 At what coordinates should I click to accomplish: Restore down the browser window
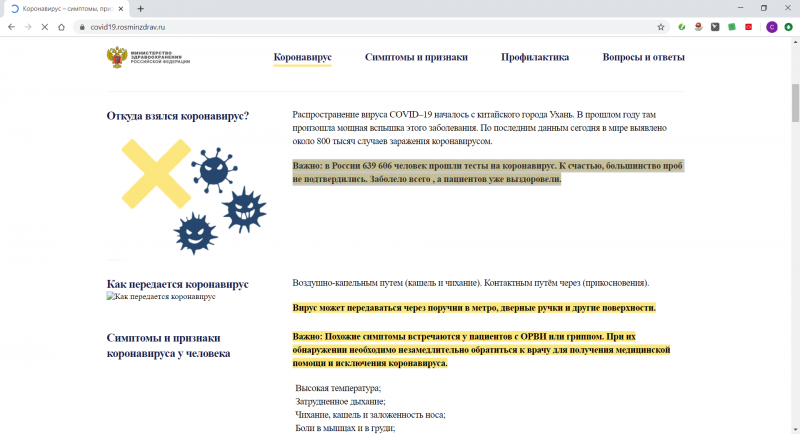tap(764, 8)
